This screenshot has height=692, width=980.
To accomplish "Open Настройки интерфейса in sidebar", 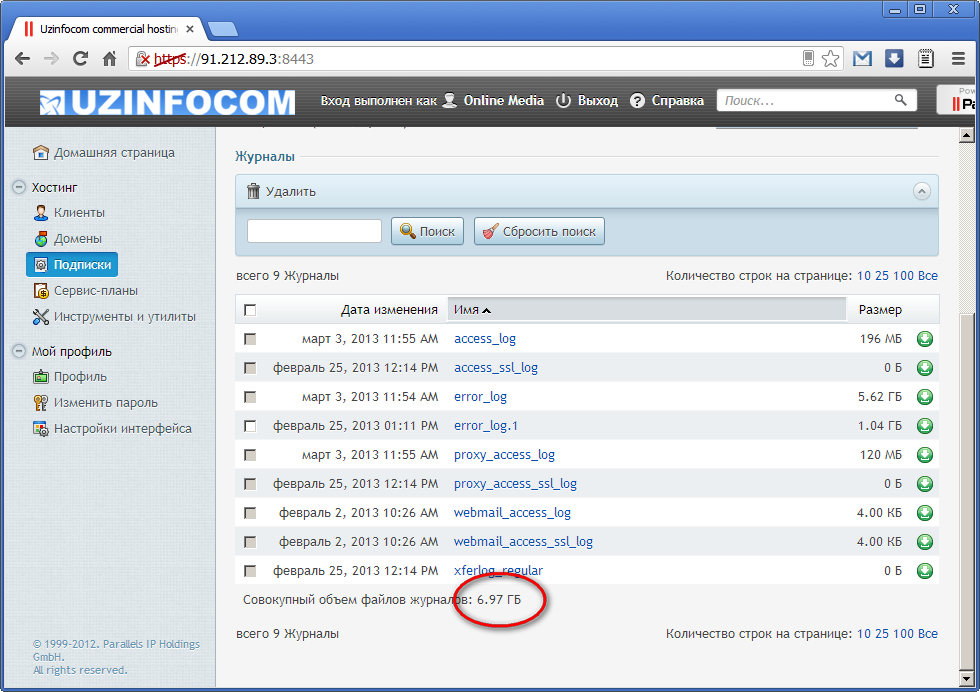I will click(x=112, y=429).
